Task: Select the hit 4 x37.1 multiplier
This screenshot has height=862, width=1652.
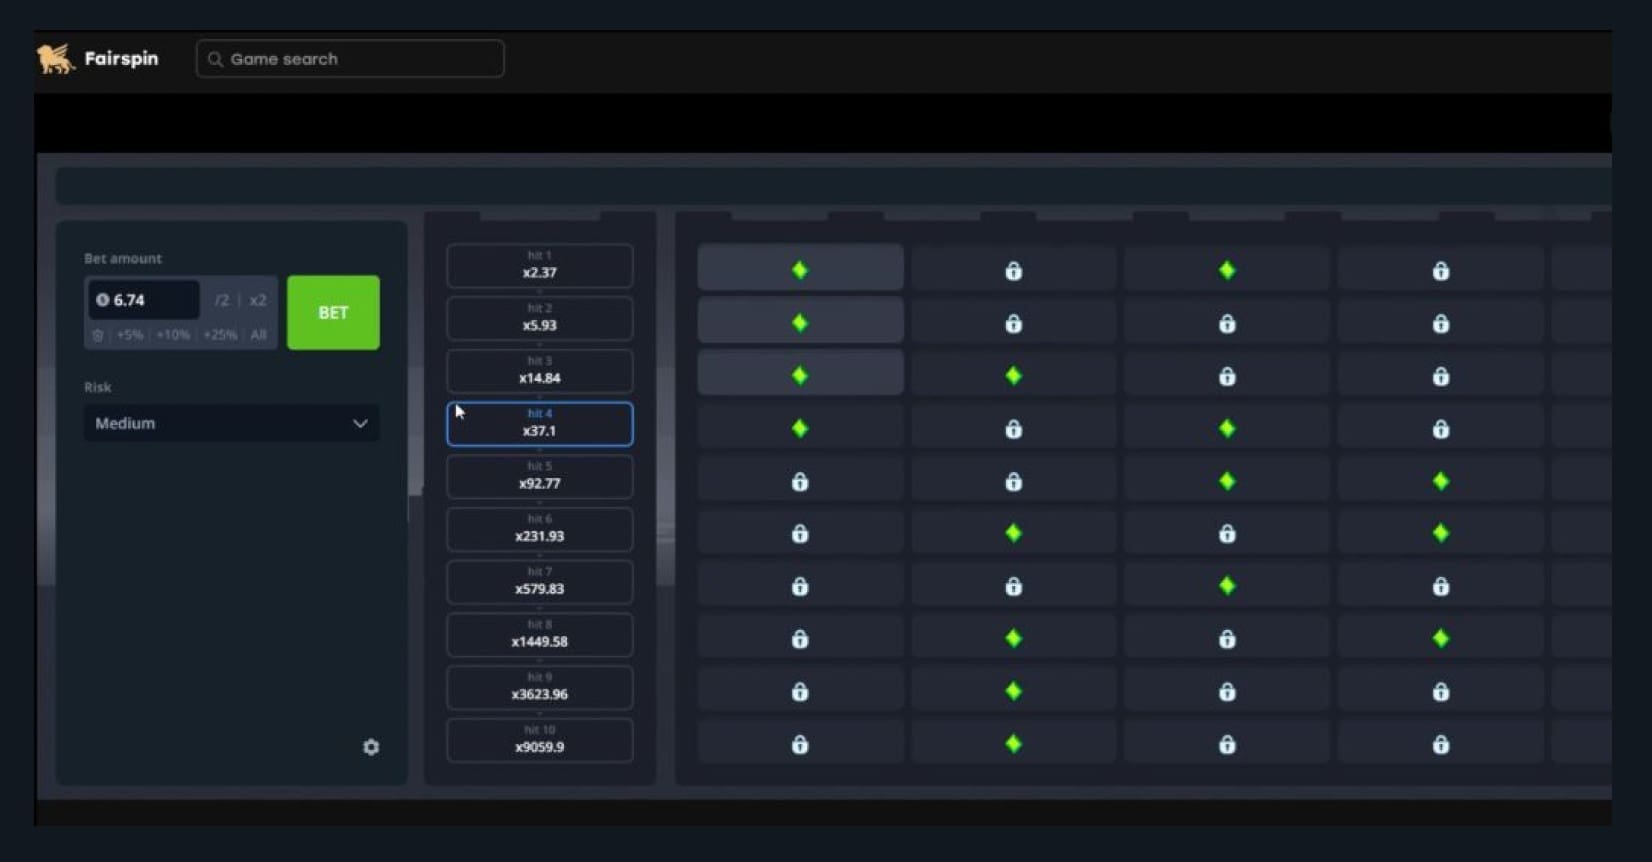Action: pos(539,424)
